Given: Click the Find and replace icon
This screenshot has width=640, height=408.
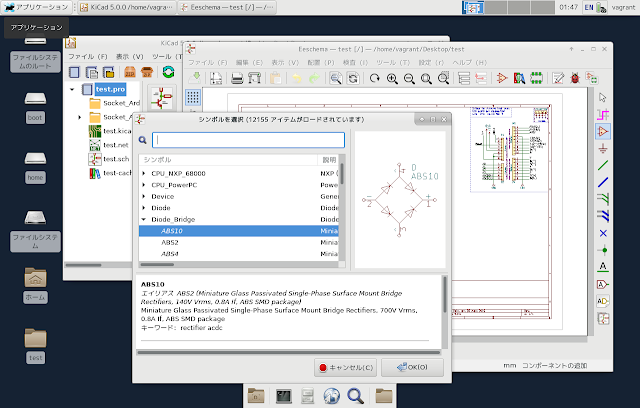Looking at the screenshot, I should pyautogui.click(x=353, y=78).
